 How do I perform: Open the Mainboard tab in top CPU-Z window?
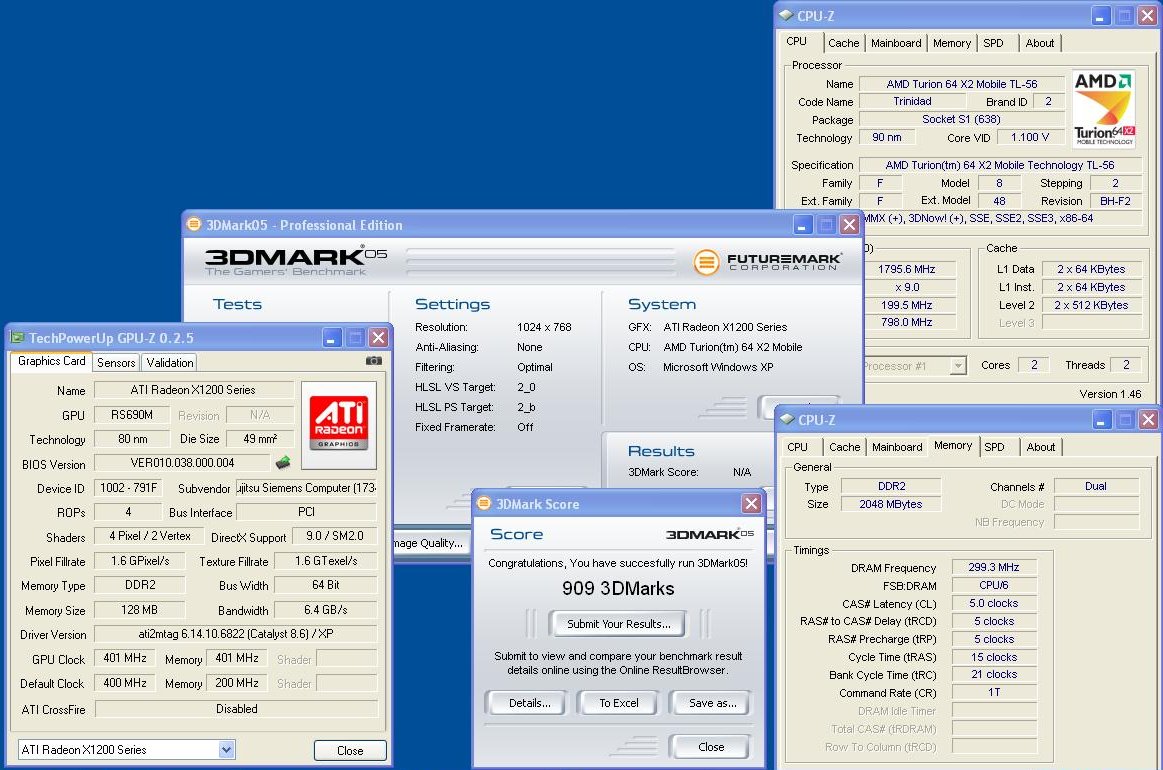(x=896, y=43)
